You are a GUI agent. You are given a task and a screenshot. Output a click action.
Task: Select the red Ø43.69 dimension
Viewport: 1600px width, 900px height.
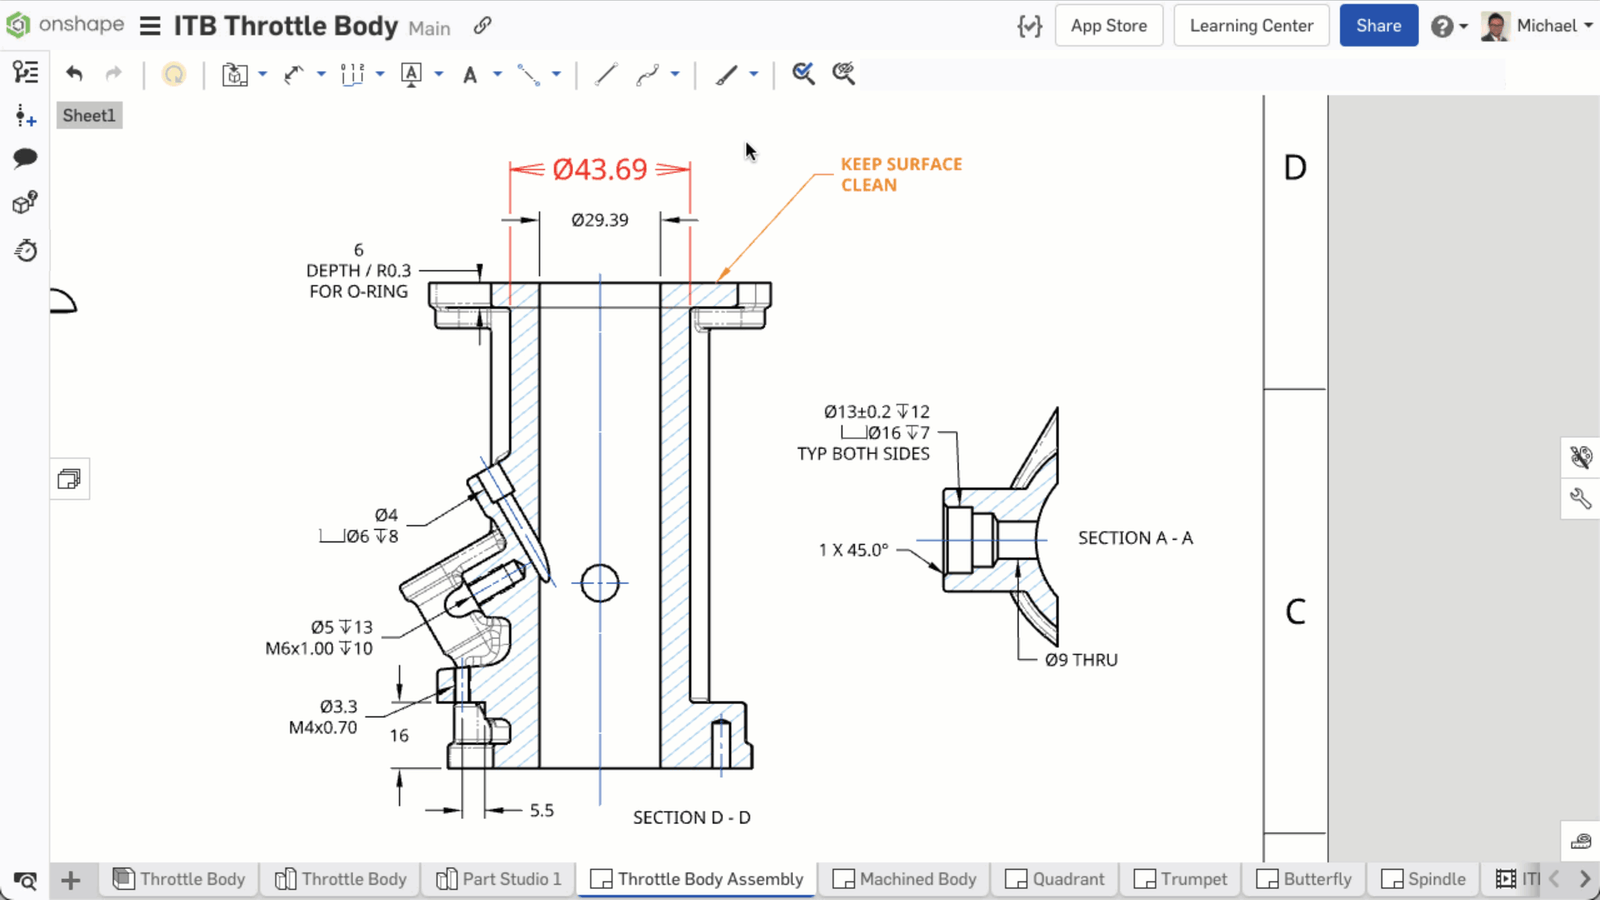[x=600, y=169]
